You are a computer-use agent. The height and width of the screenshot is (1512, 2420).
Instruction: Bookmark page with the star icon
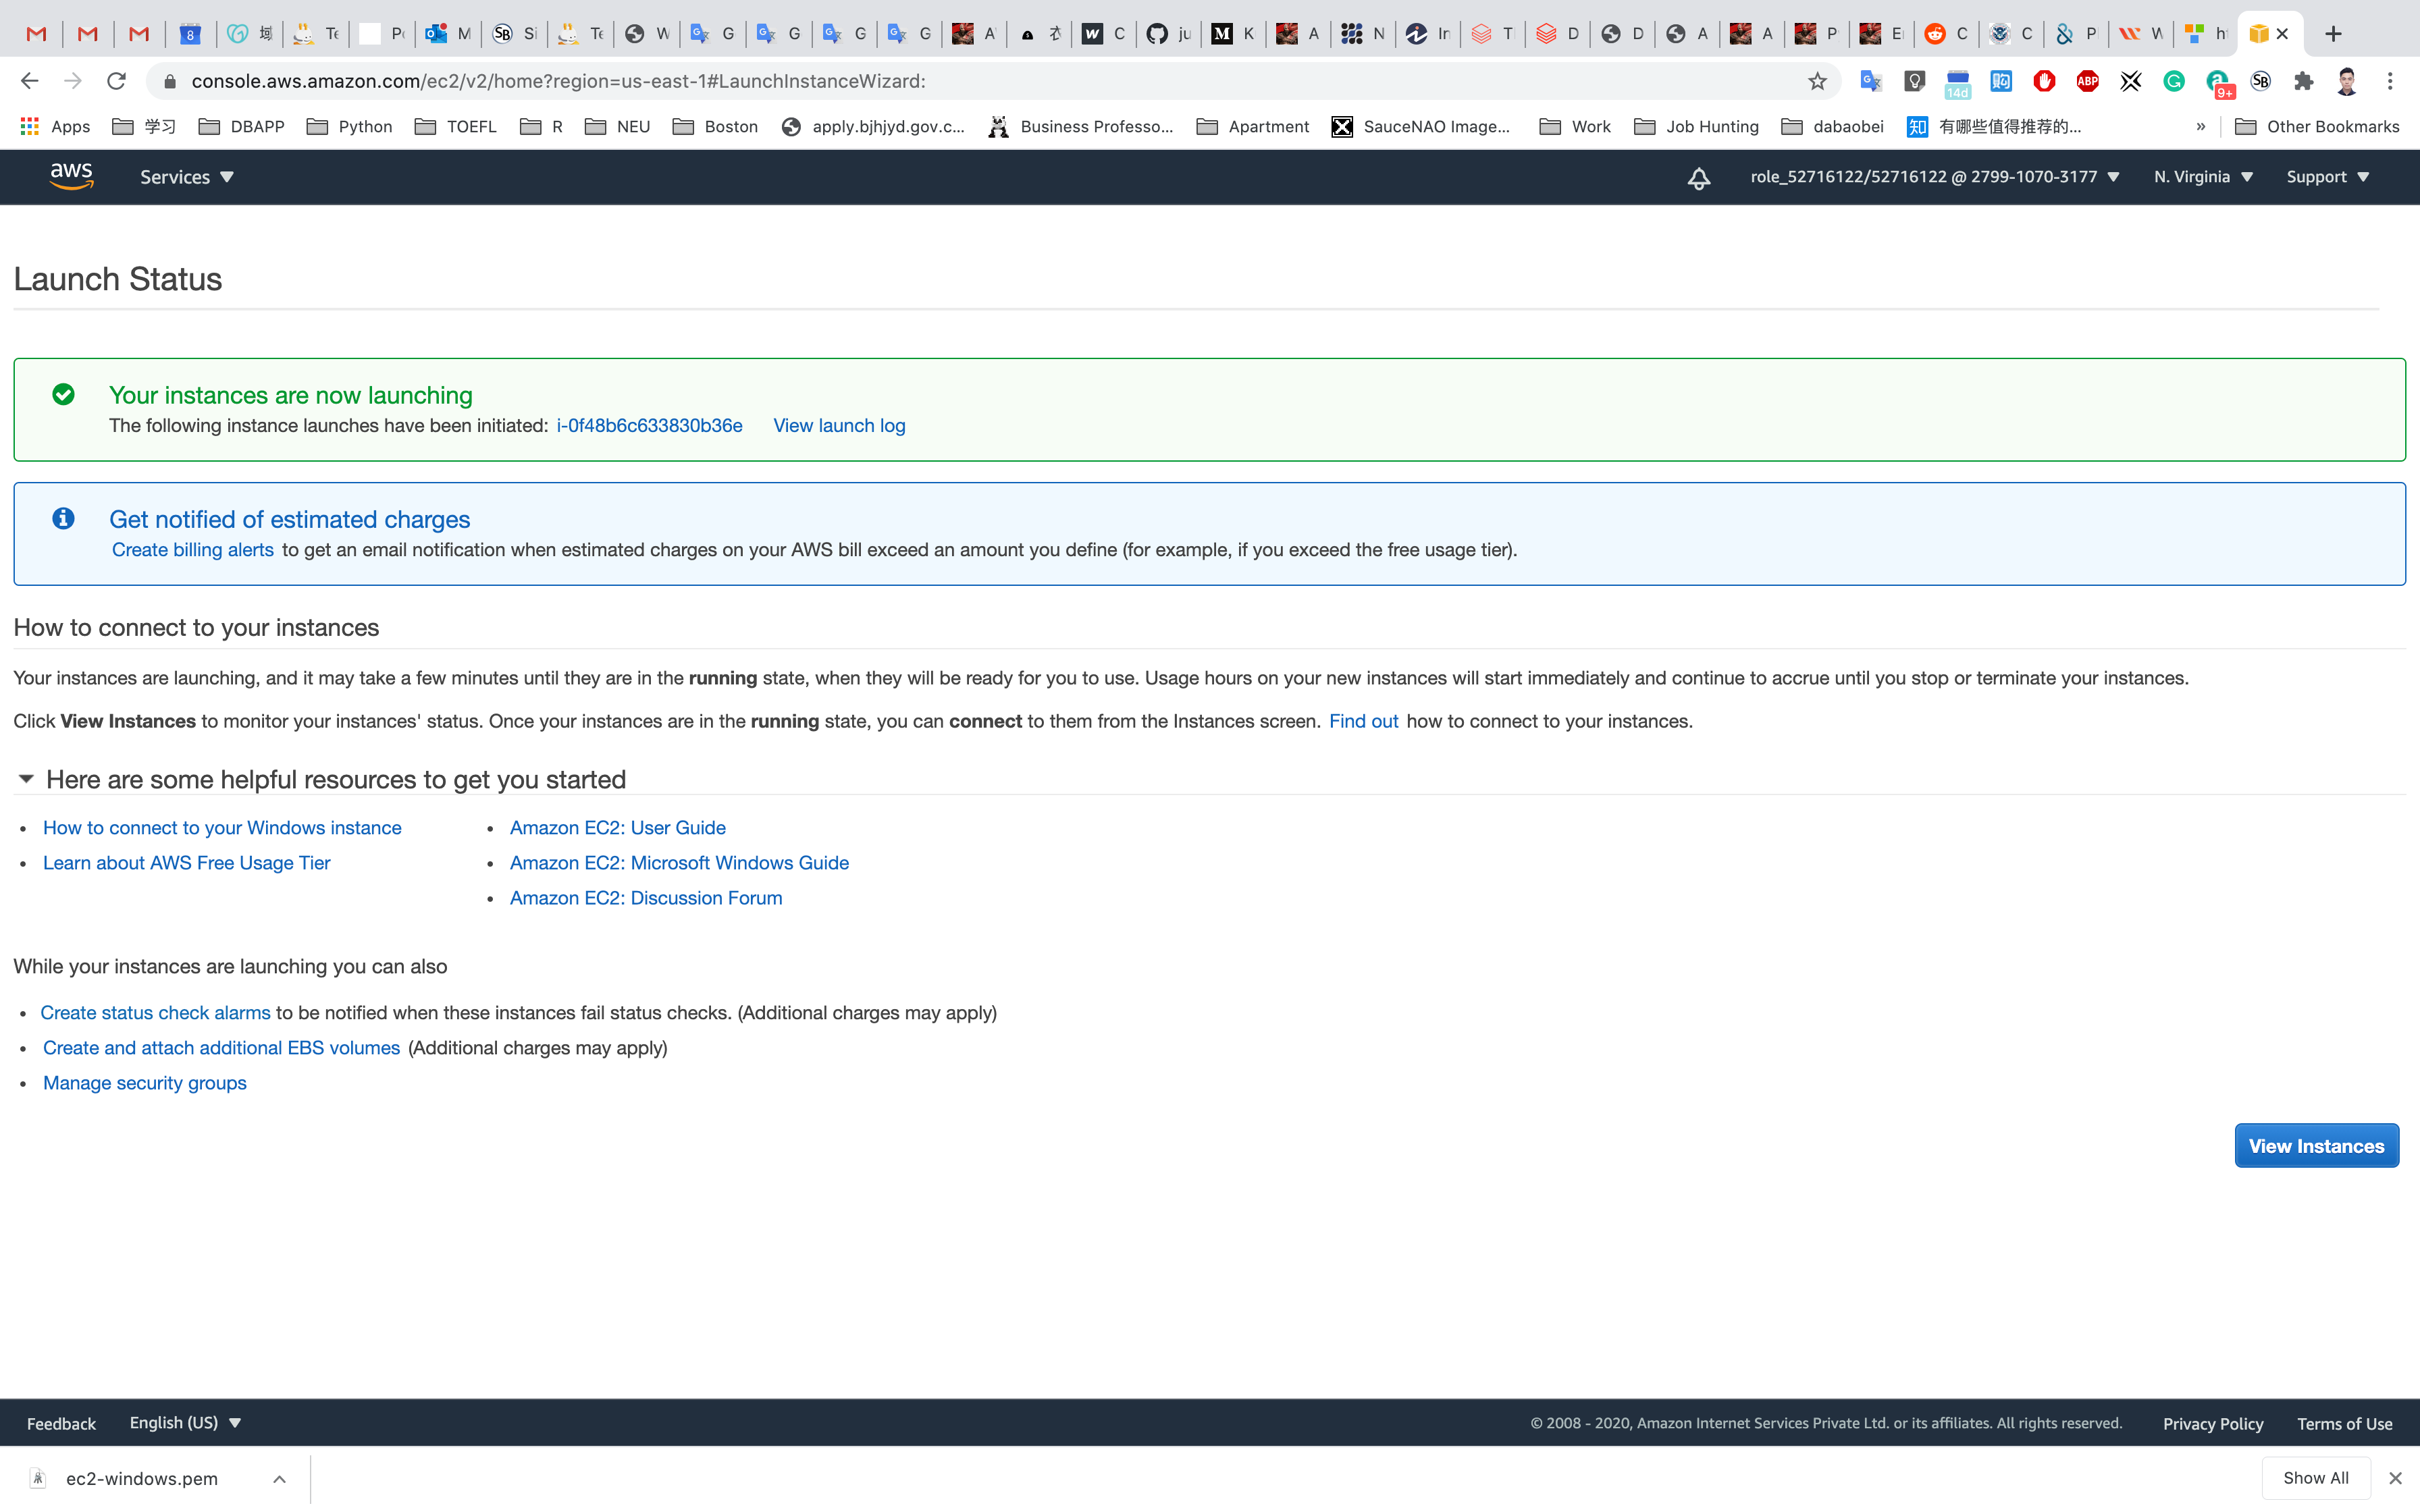[x=1817, y=81]
